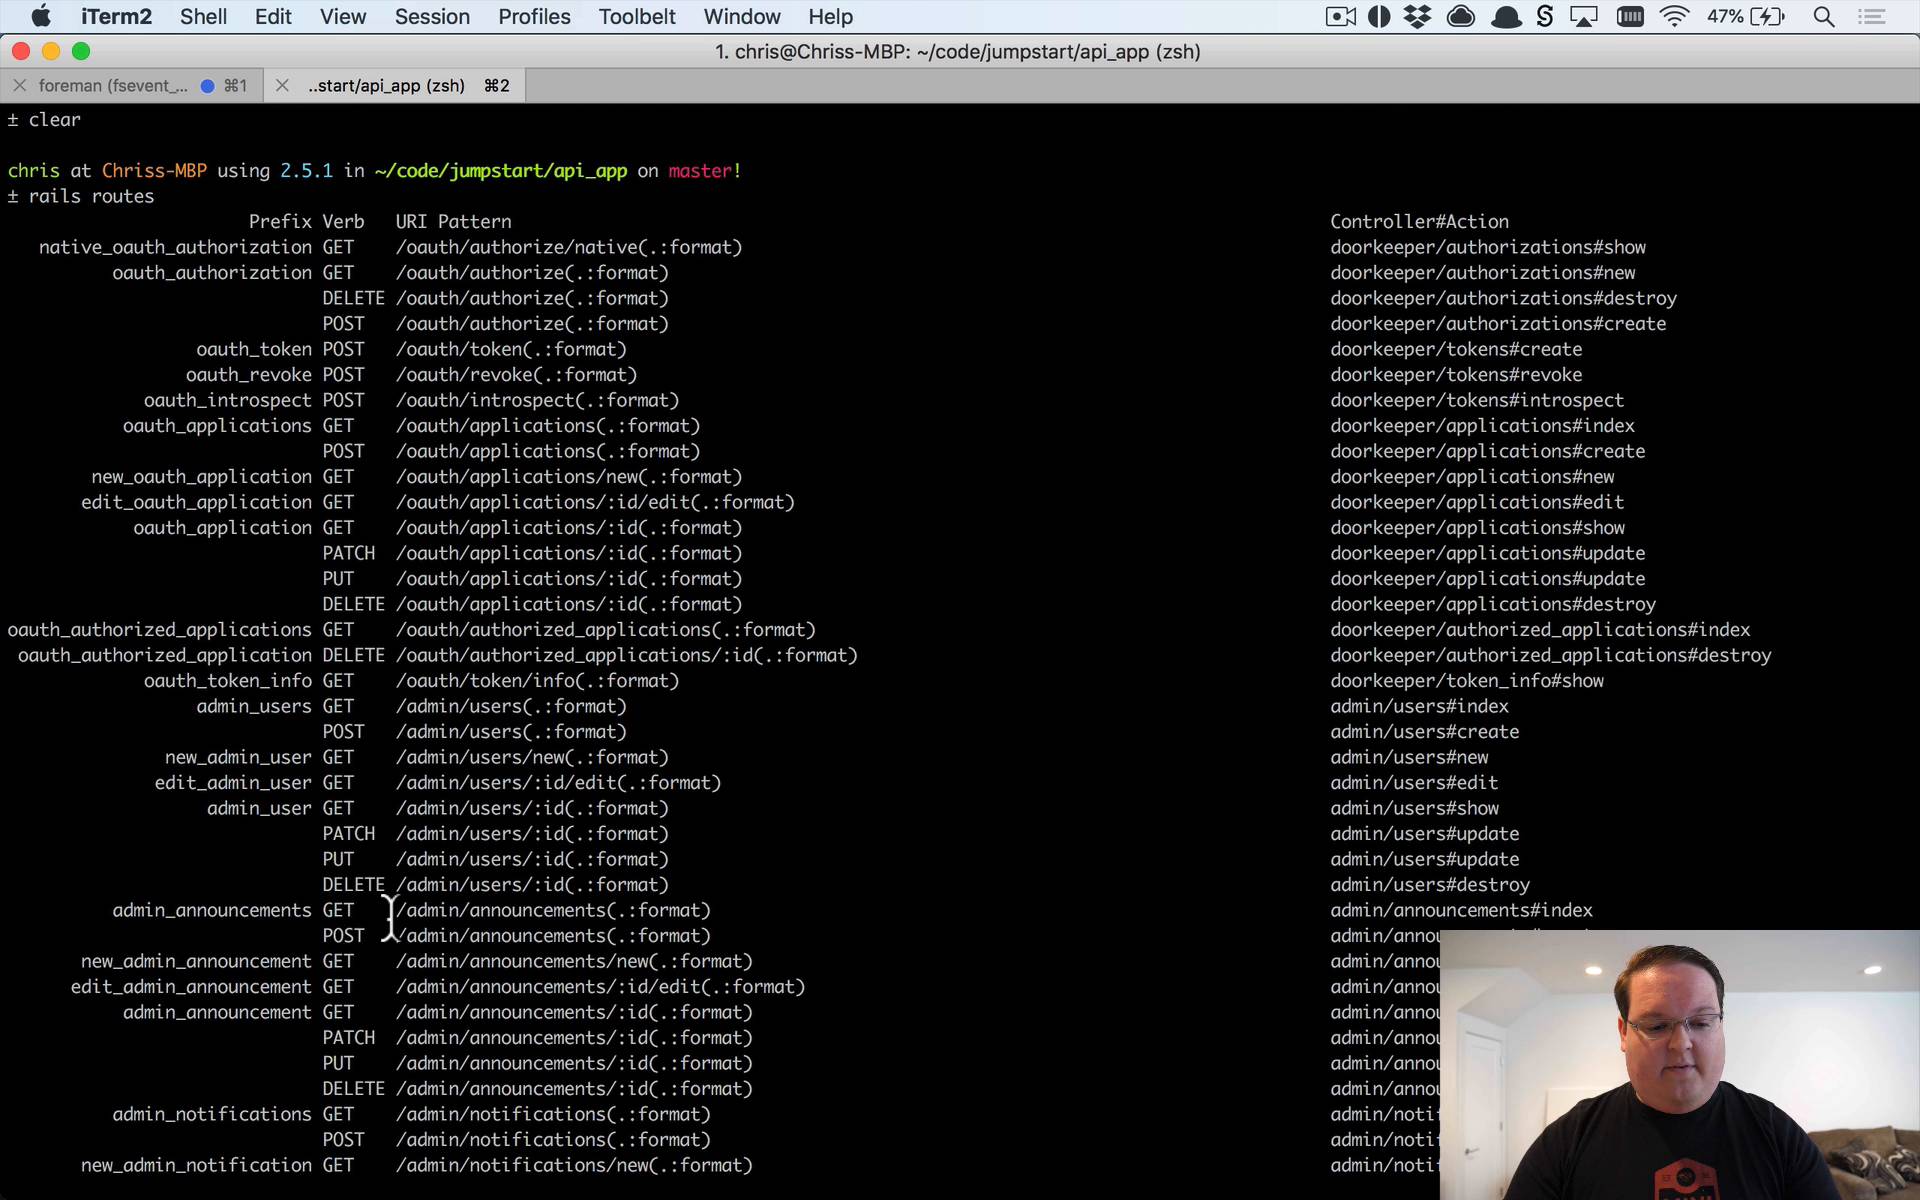
Task: Click the half-circle contrast menu bar icon
Action: (x=1379, y=17)
